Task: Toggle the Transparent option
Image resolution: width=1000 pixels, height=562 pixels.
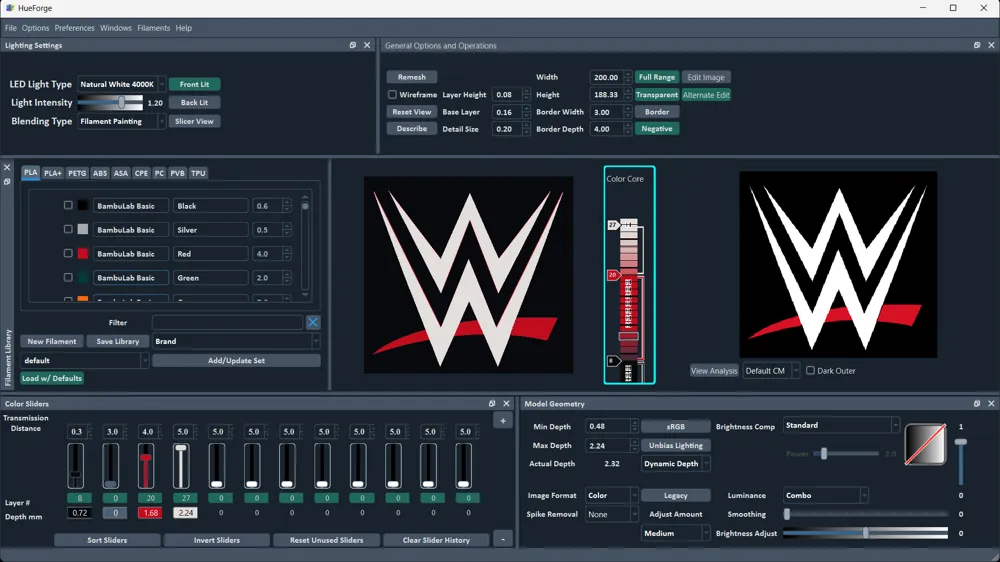Action: (x=657, y=94)
